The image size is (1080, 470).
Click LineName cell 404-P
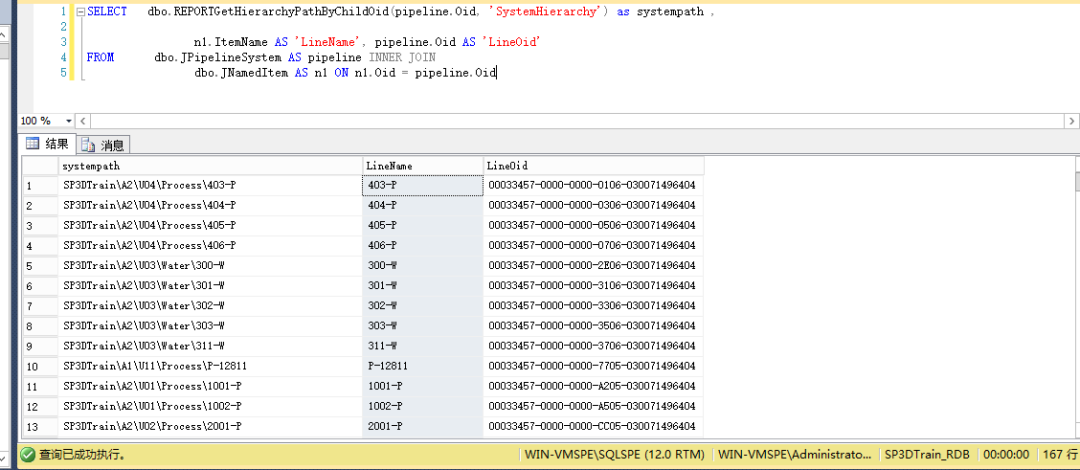click(423, 205)
